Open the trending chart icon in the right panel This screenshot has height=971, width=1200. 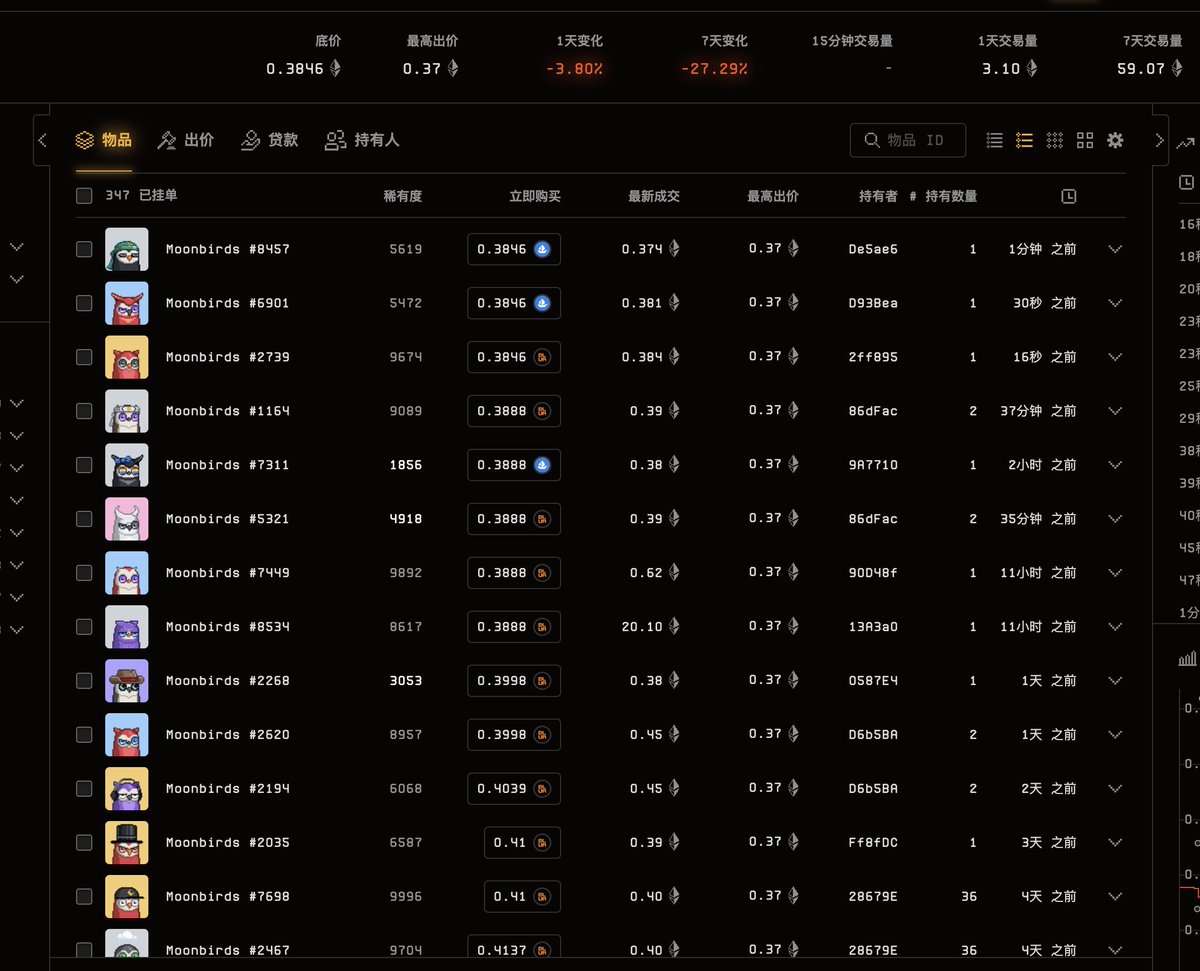1186,143
